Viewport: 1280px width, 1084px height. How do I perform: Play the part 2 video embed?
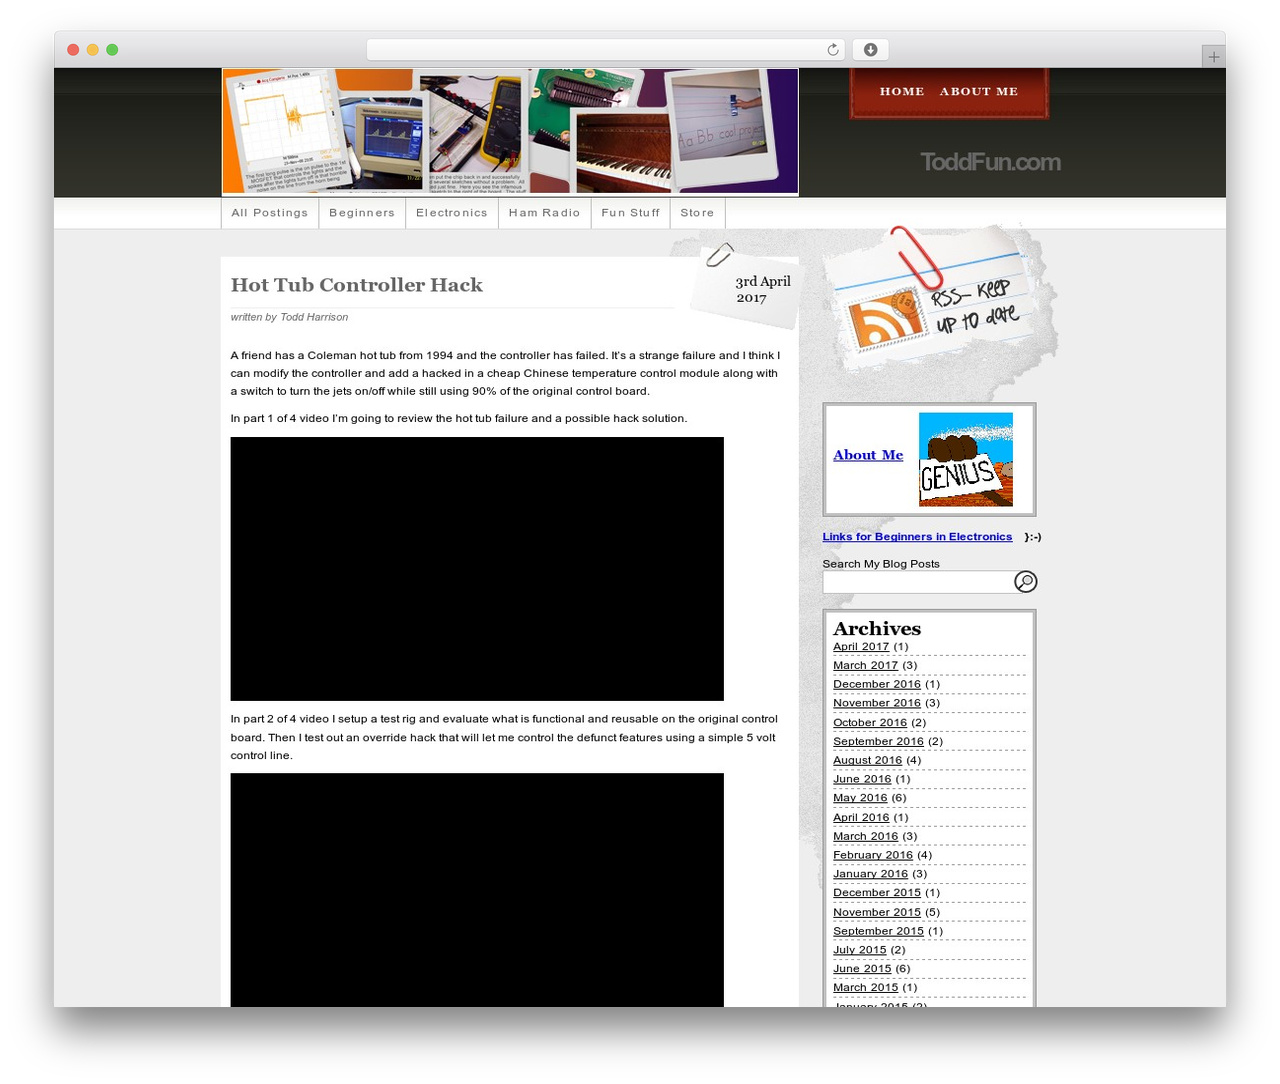click(477, 890)
